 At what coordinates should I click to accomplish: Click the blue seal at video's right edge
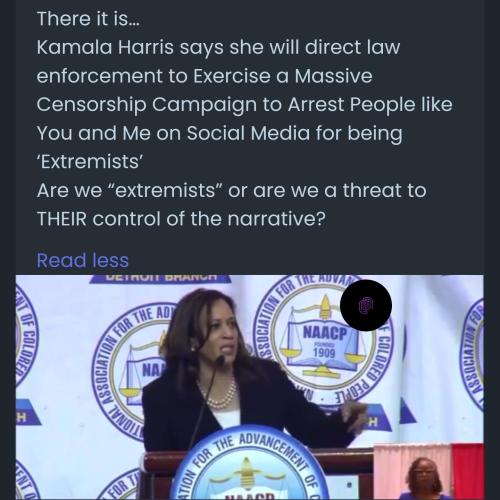click(472, 353)
